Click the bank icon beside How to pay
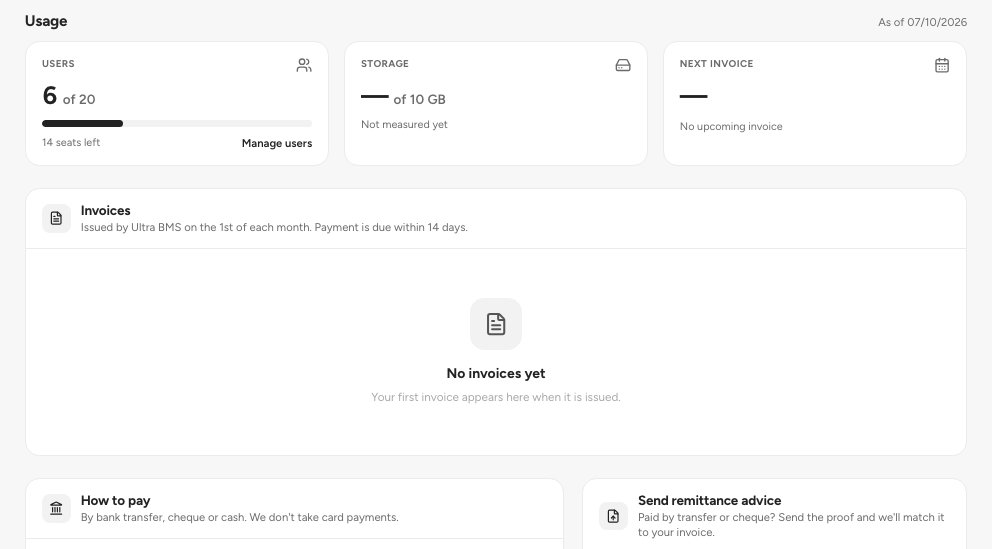 56,509
